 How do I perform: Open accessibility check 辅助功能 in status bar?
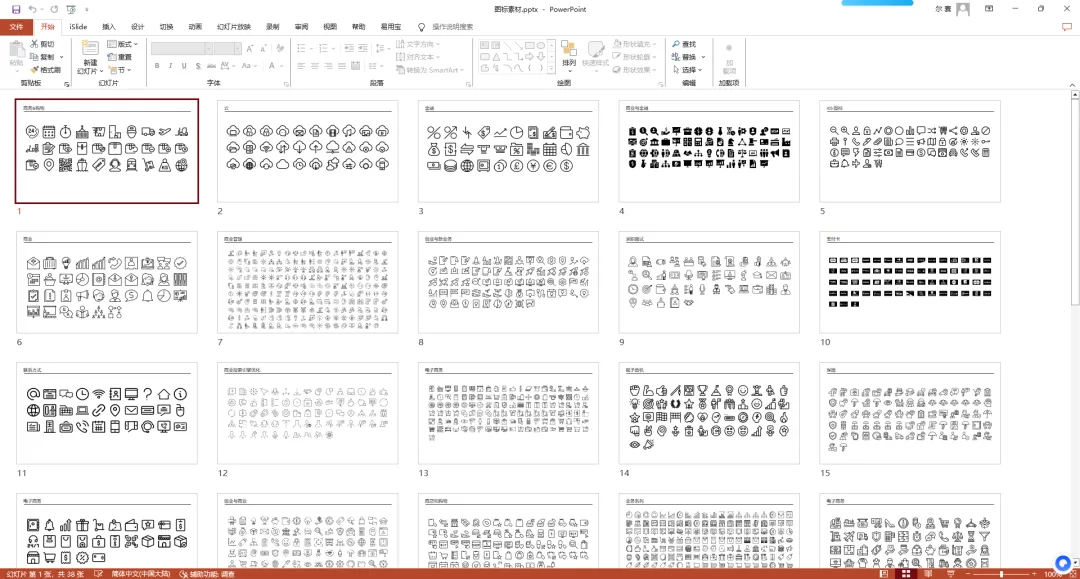click(207, 573)
